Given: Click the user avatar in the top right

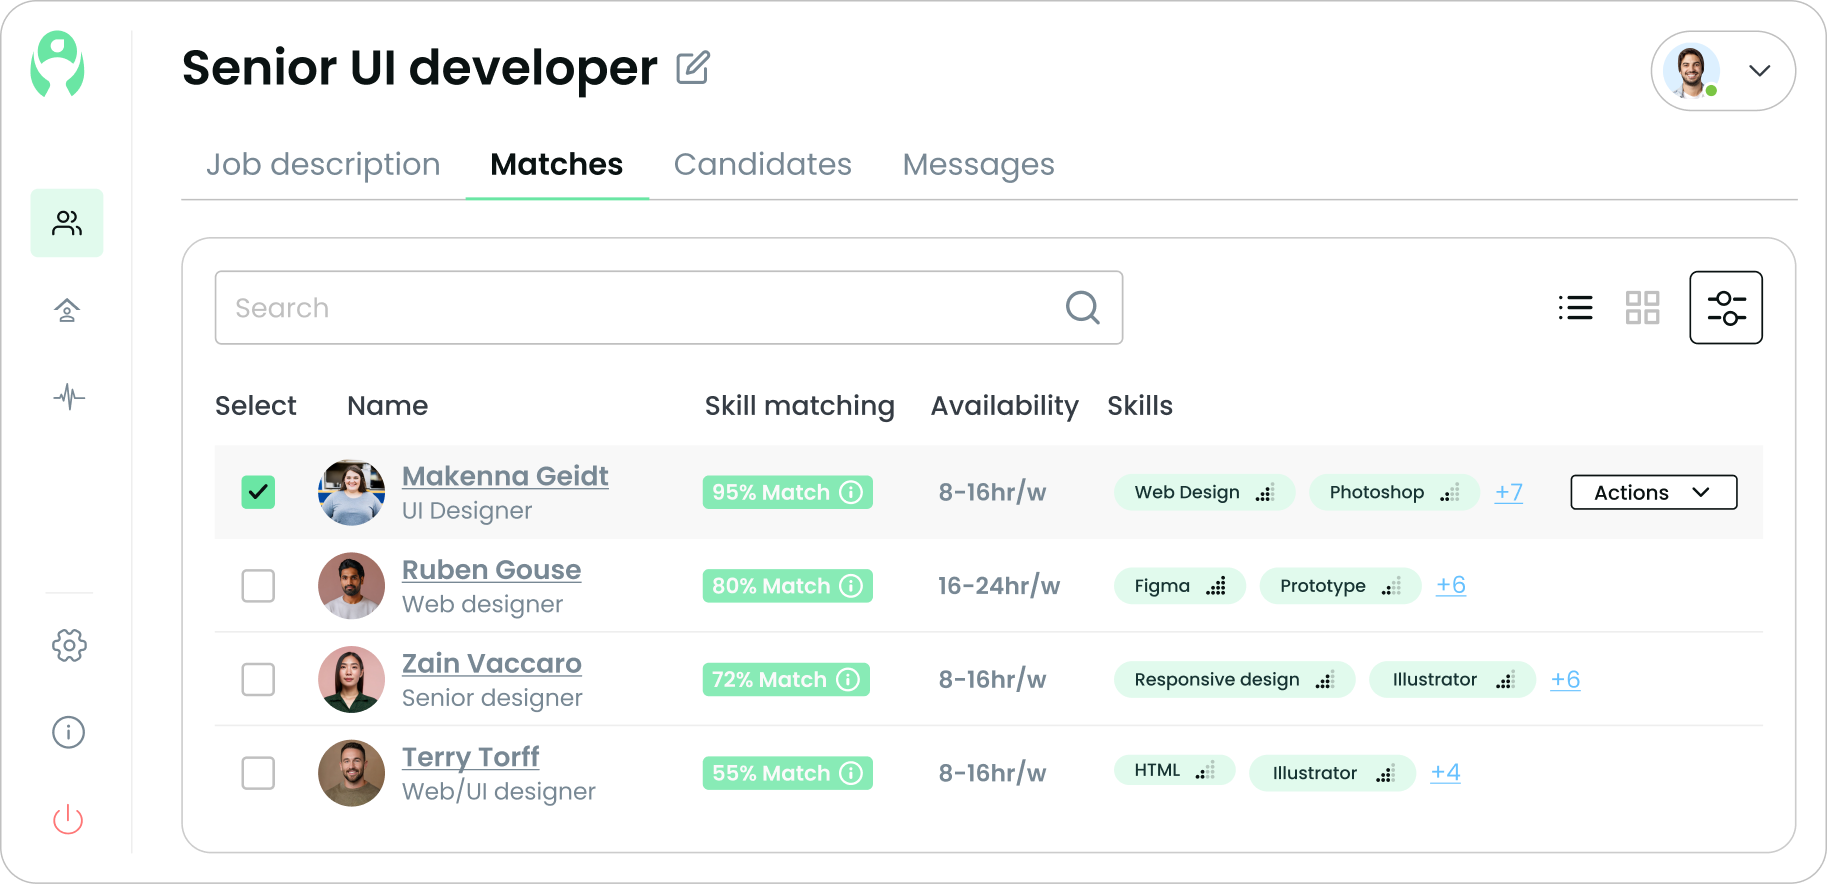Looking at the screenshot, I should coord(1692,71).
